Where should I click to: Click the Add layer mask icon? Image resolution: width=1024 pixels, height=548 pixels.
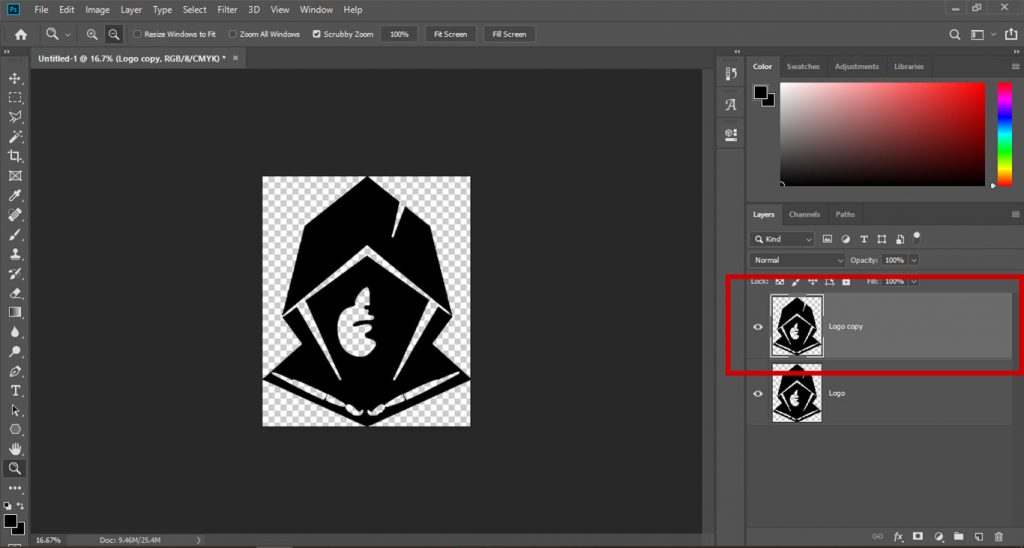tap(918, 536)
